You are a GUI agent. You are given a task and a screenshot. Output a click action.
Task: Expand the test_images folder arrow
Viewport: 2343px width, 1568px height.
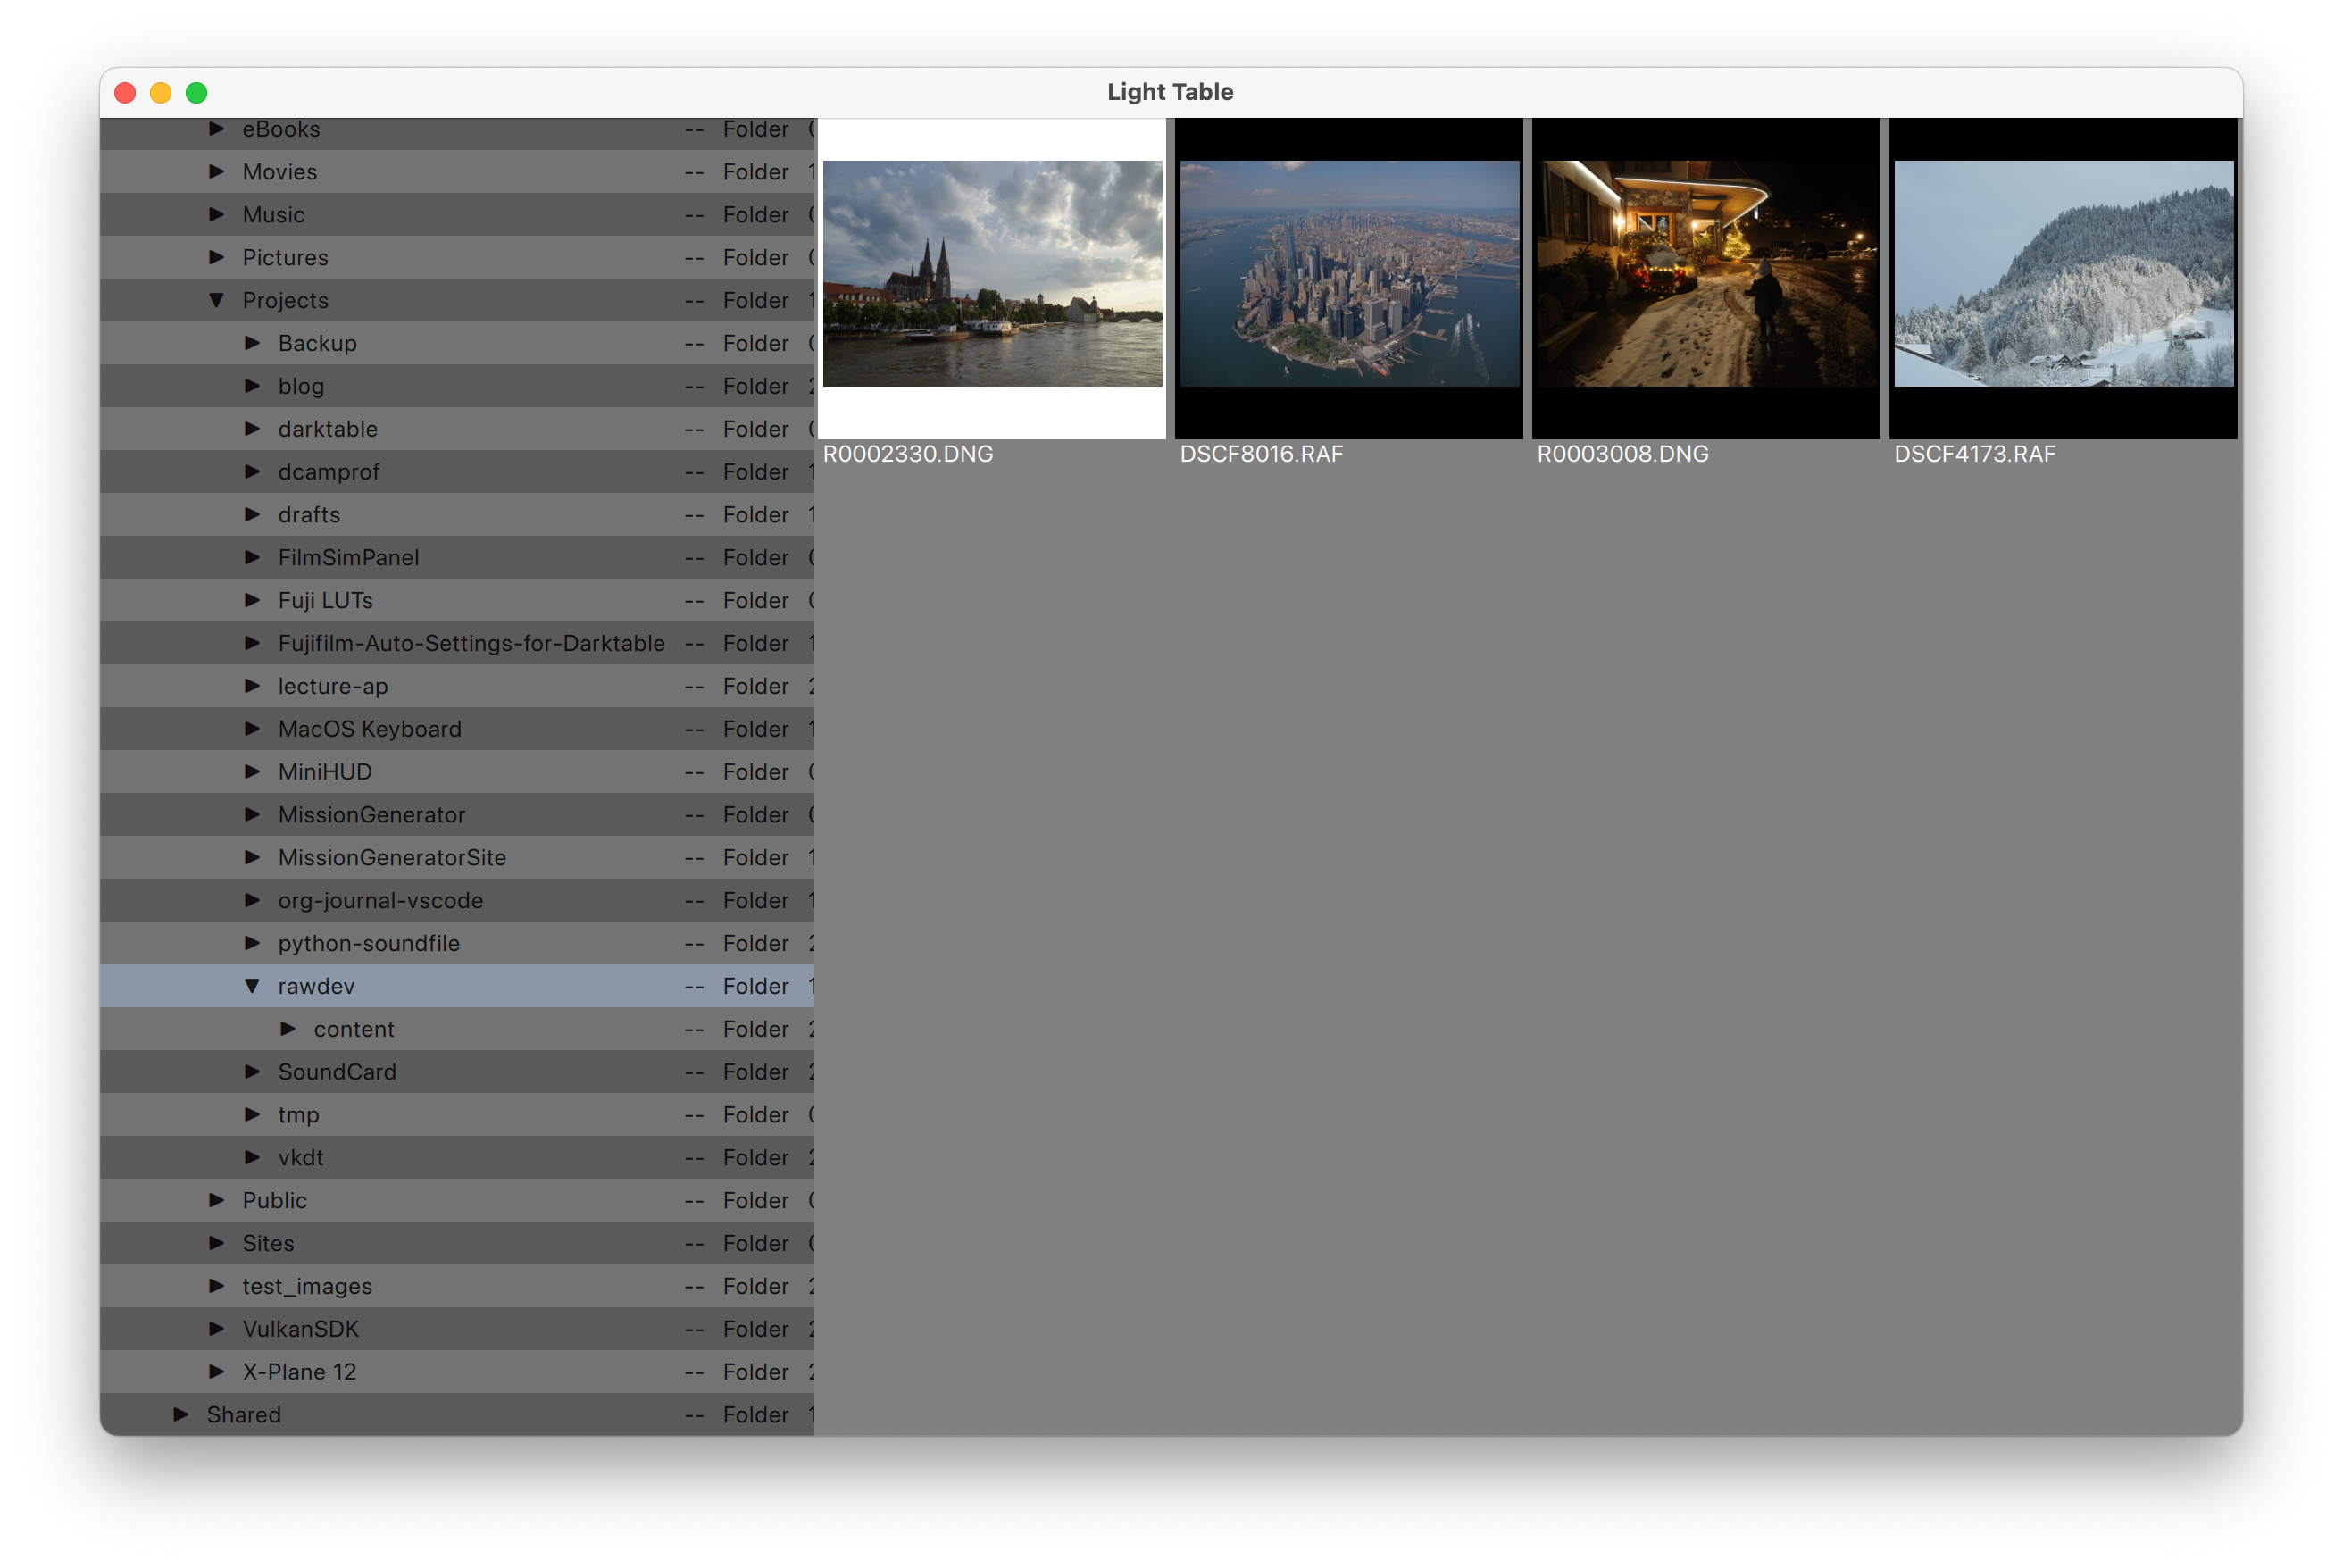216,1286
